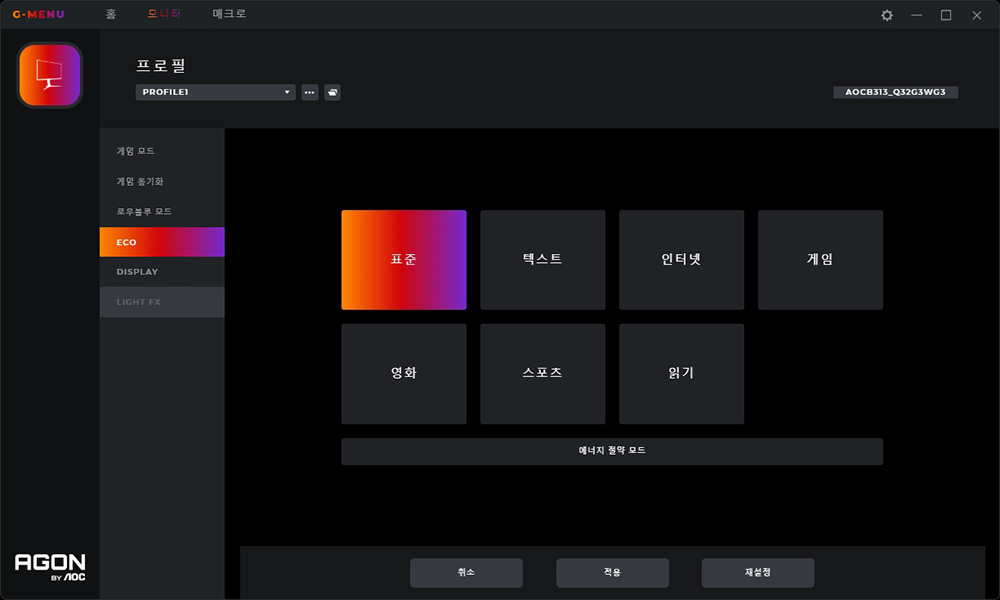The height and width of the screenshot is (600, 1000).
Task: Open LIGHT FX section in sidebar
Action: (162, 302)
